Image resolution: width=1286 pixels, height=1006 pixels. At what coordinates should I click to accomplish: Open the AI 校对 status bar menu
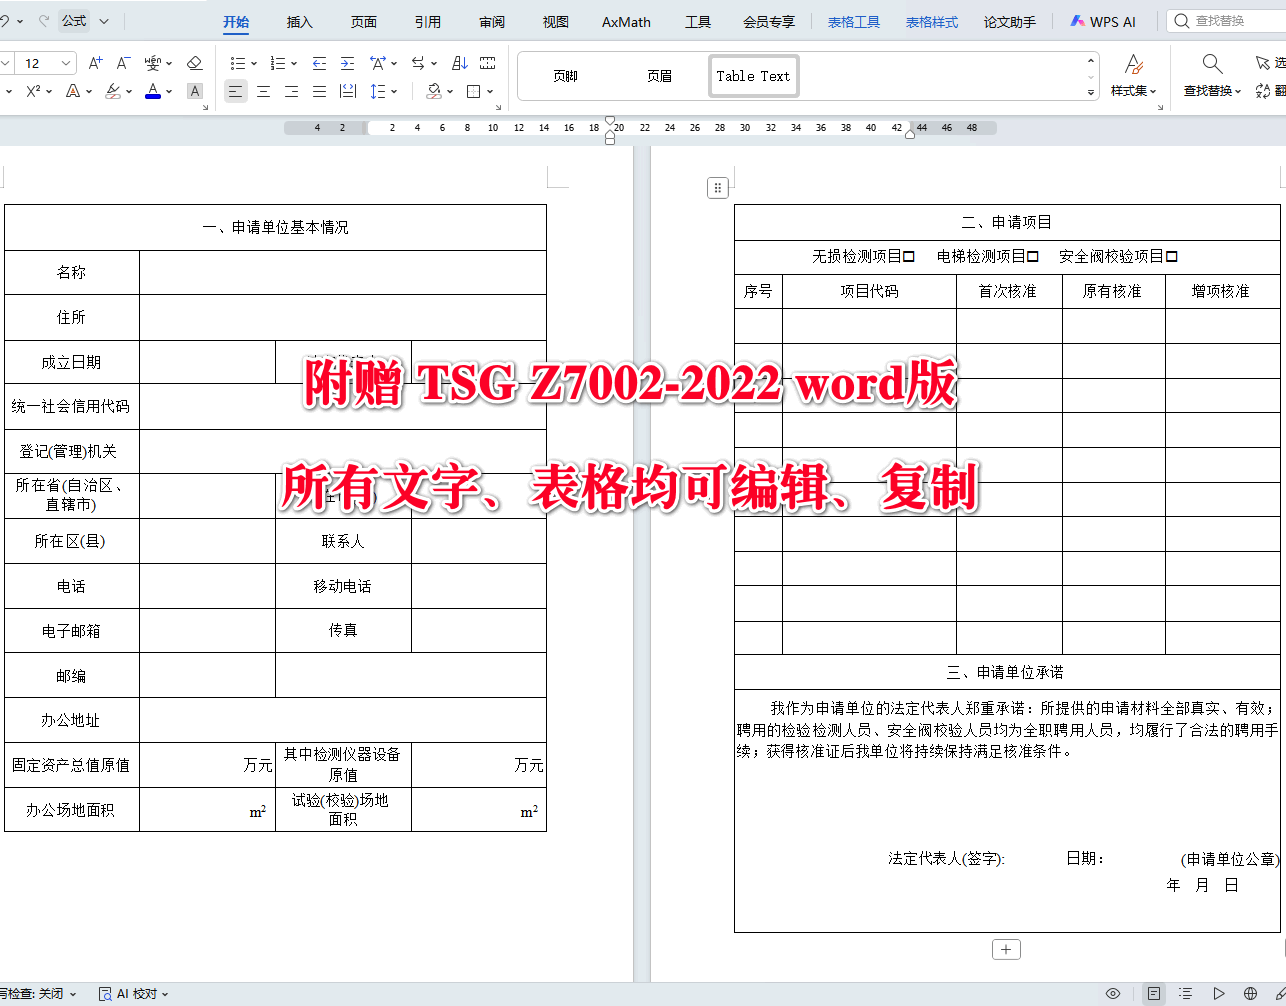coord(135,994)
